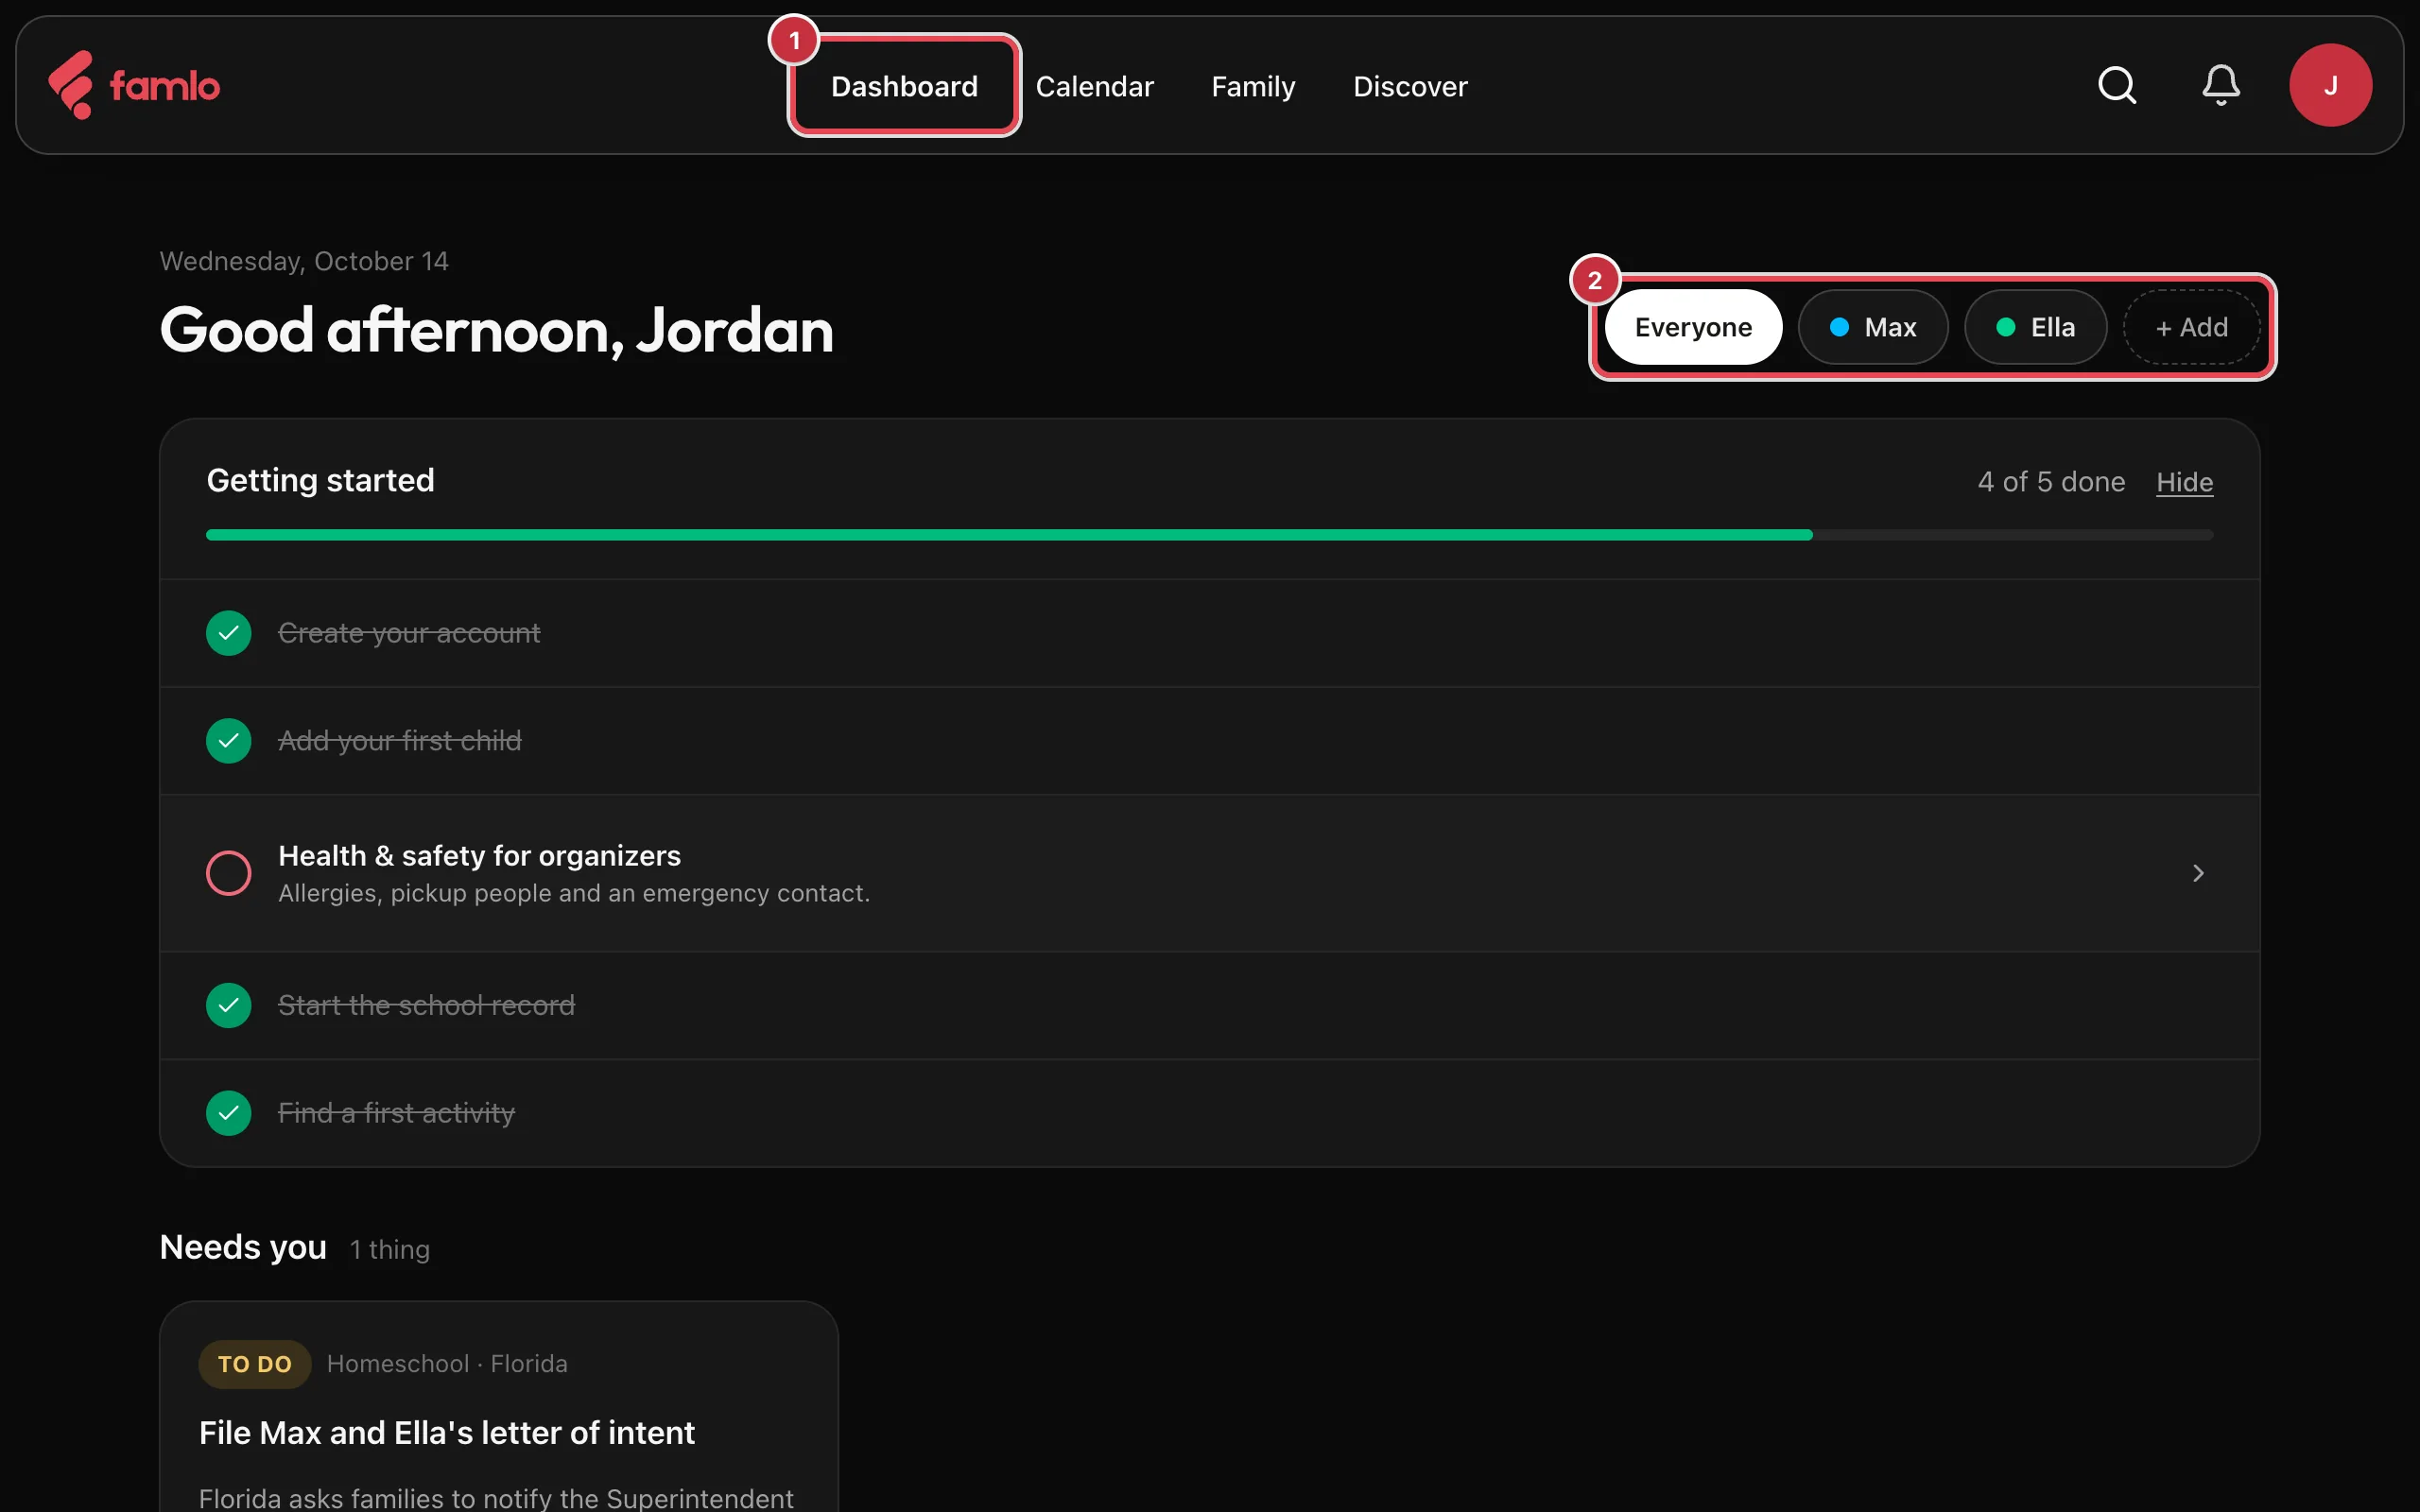
Task: Click 'Start the school record' text
Action: click(426, 1005)
